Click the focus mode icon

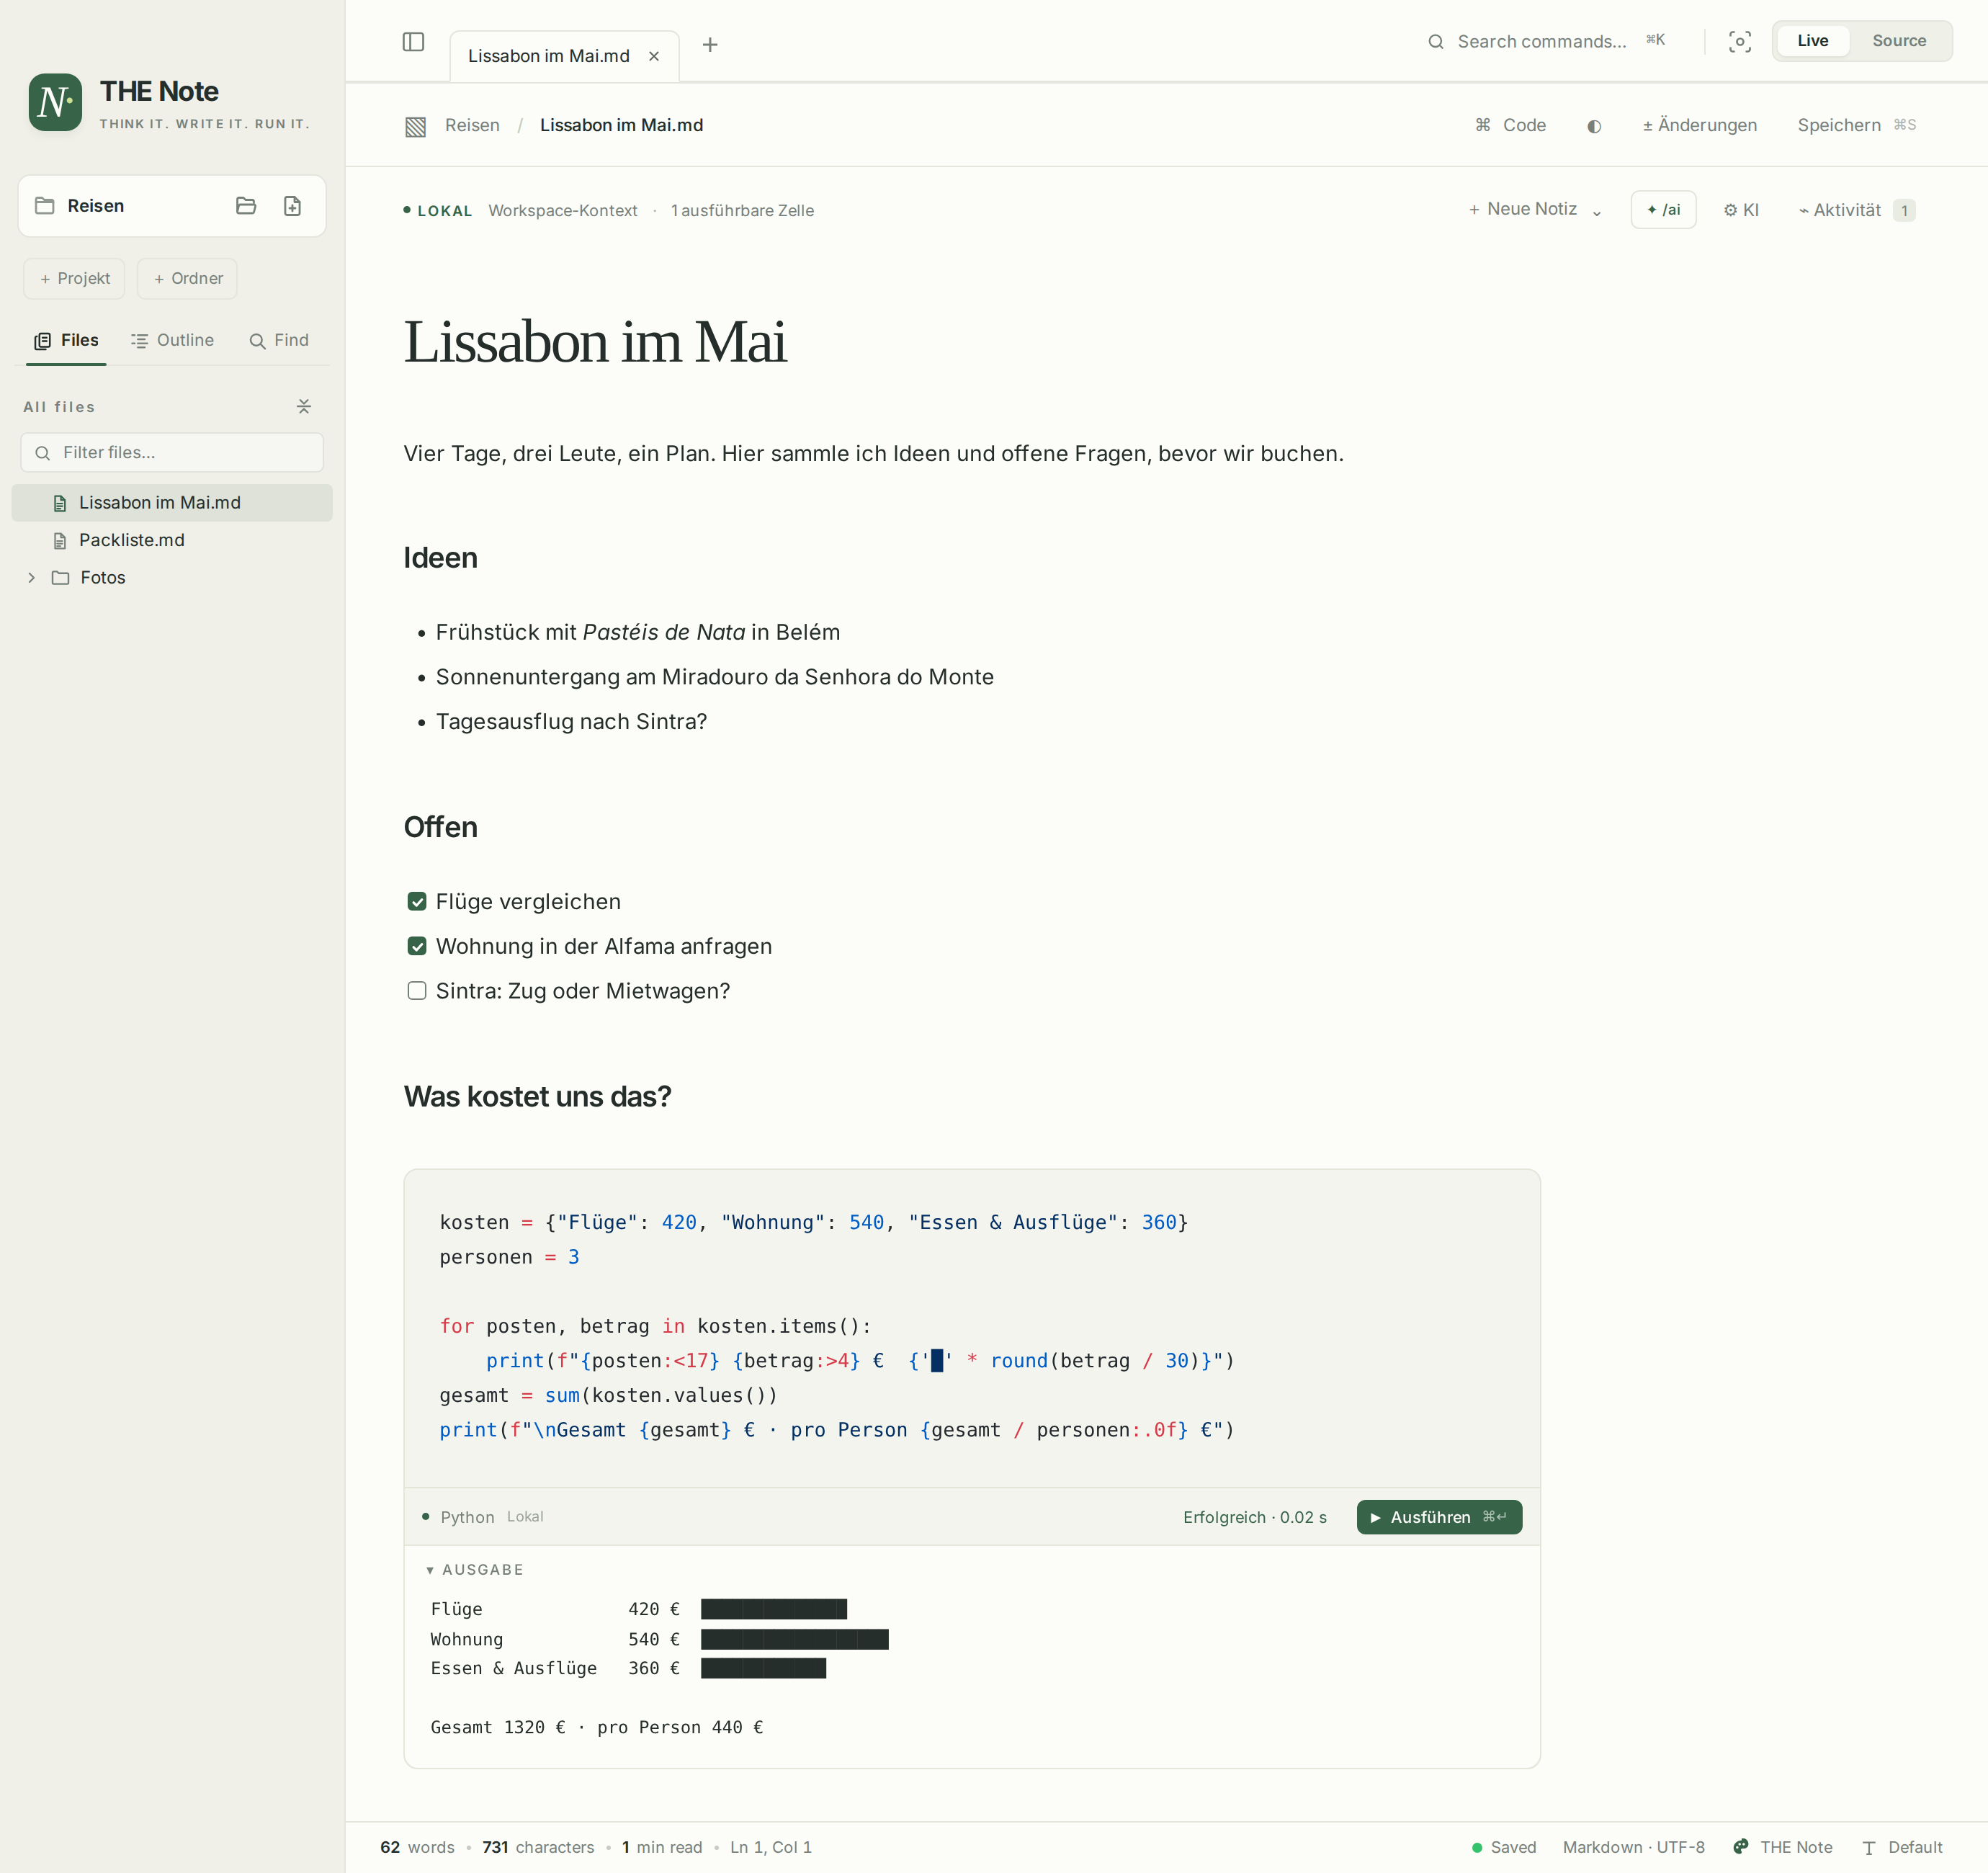click(1740, 41)
